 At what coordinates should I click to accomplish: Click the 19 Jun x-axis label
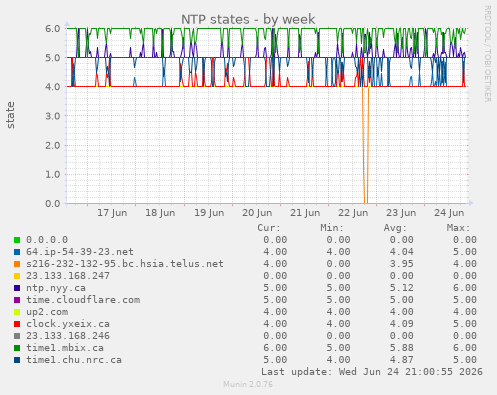209,213
